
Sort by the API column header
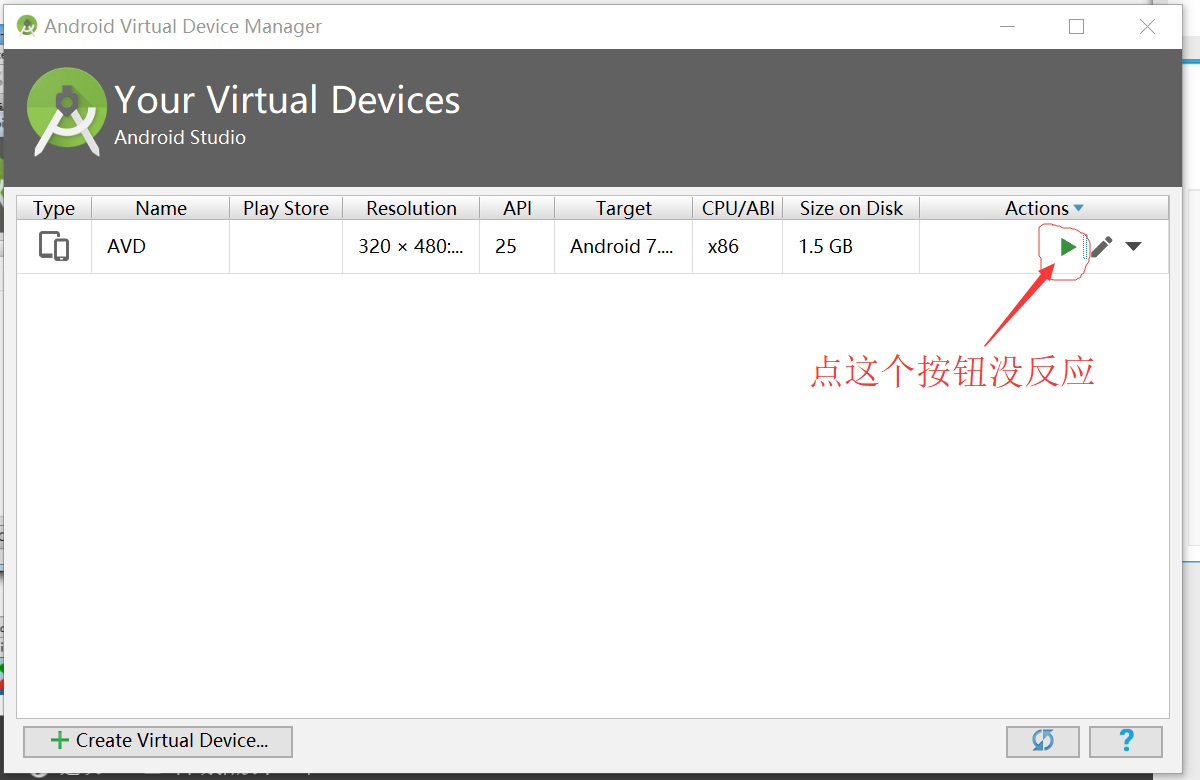(x=517, y=208)
